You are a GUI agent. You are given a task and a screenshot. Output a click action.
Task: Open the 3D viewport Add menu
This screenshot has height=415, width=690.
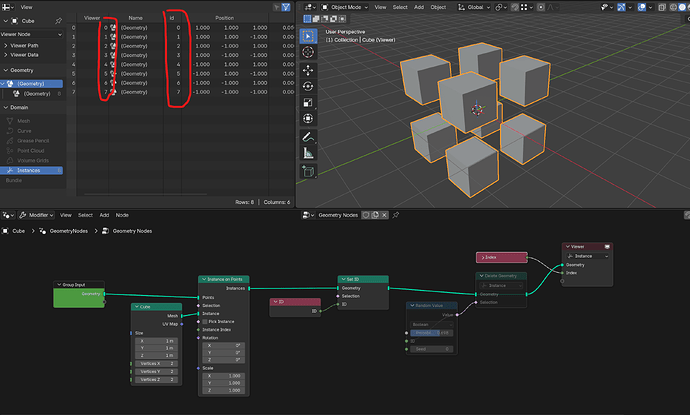point(419,7)
